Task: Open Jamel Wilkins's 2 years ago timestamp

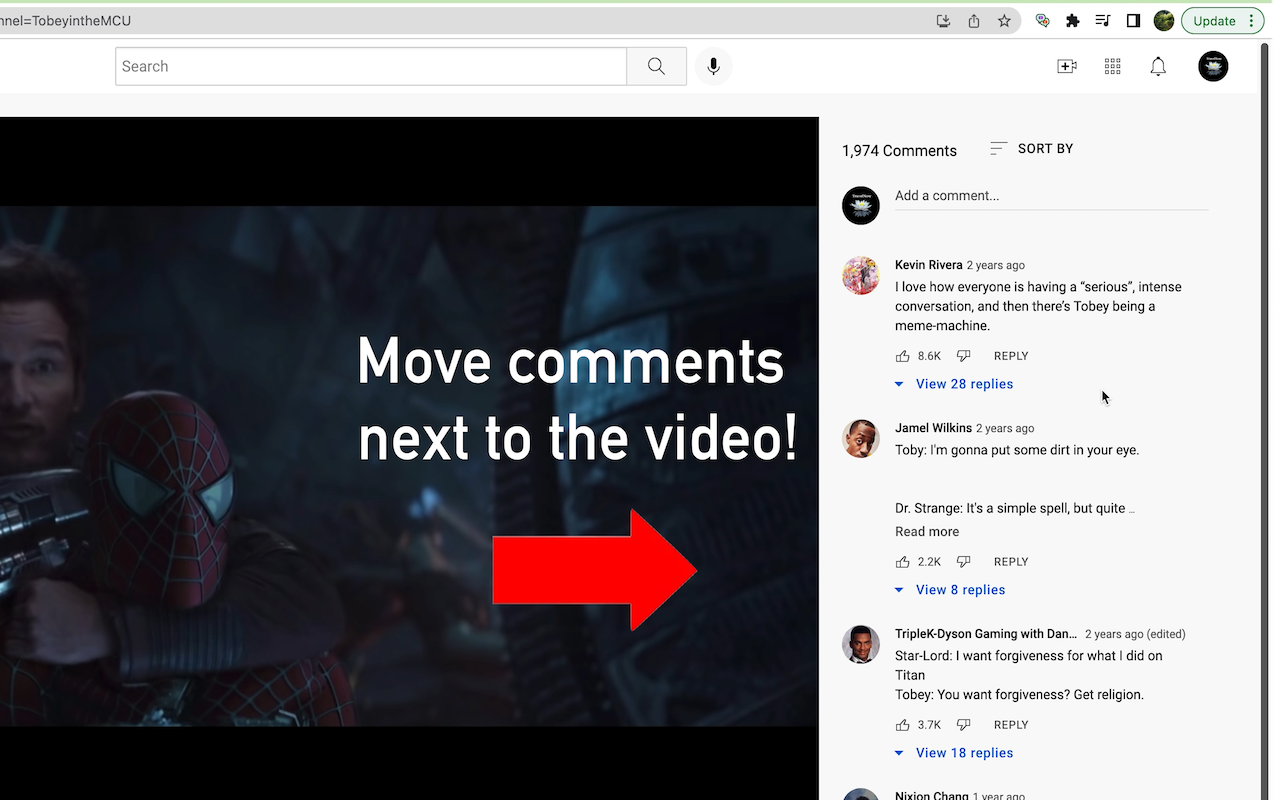Action: (1005, 428)
